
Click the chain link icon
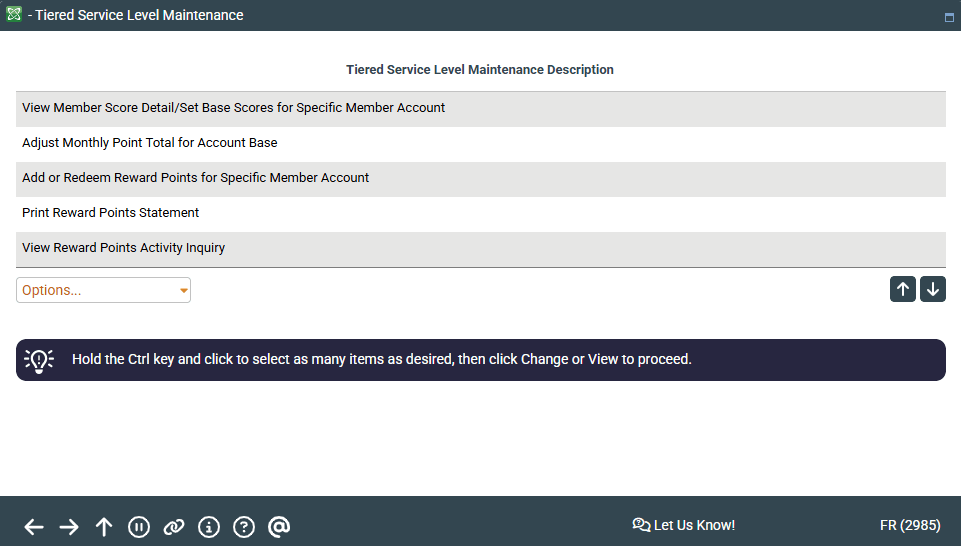[x=174, y=527]
